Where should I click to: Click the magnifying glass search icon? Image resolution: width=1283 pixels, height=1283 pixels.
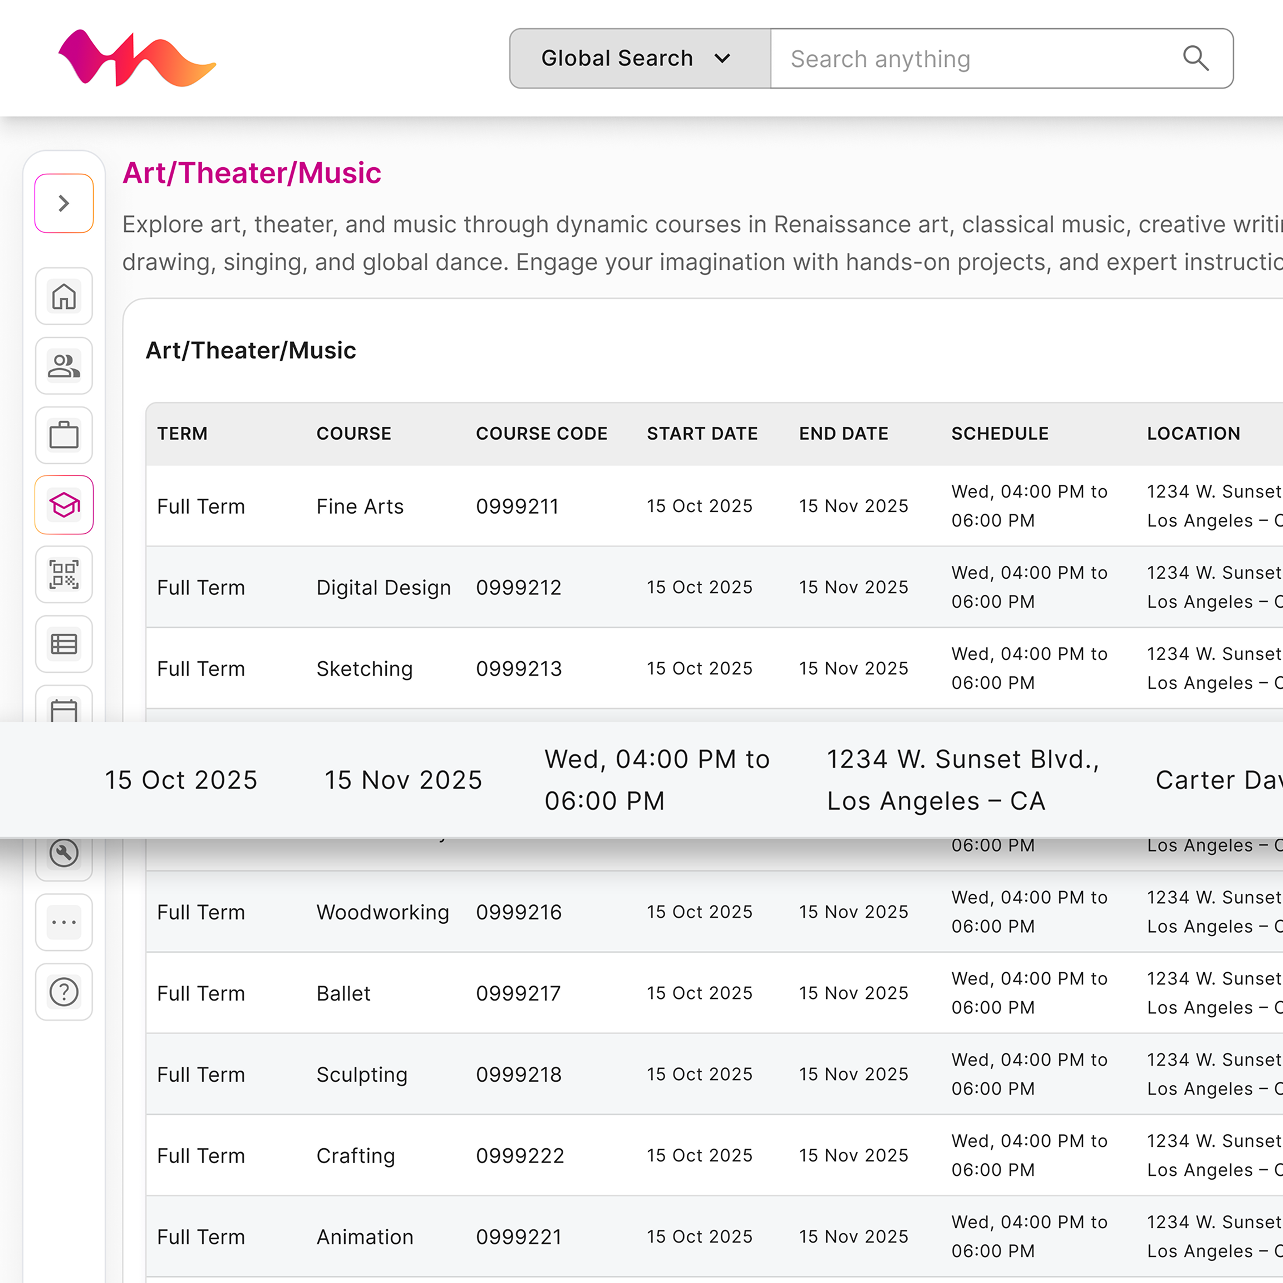tap(1195, 59)
